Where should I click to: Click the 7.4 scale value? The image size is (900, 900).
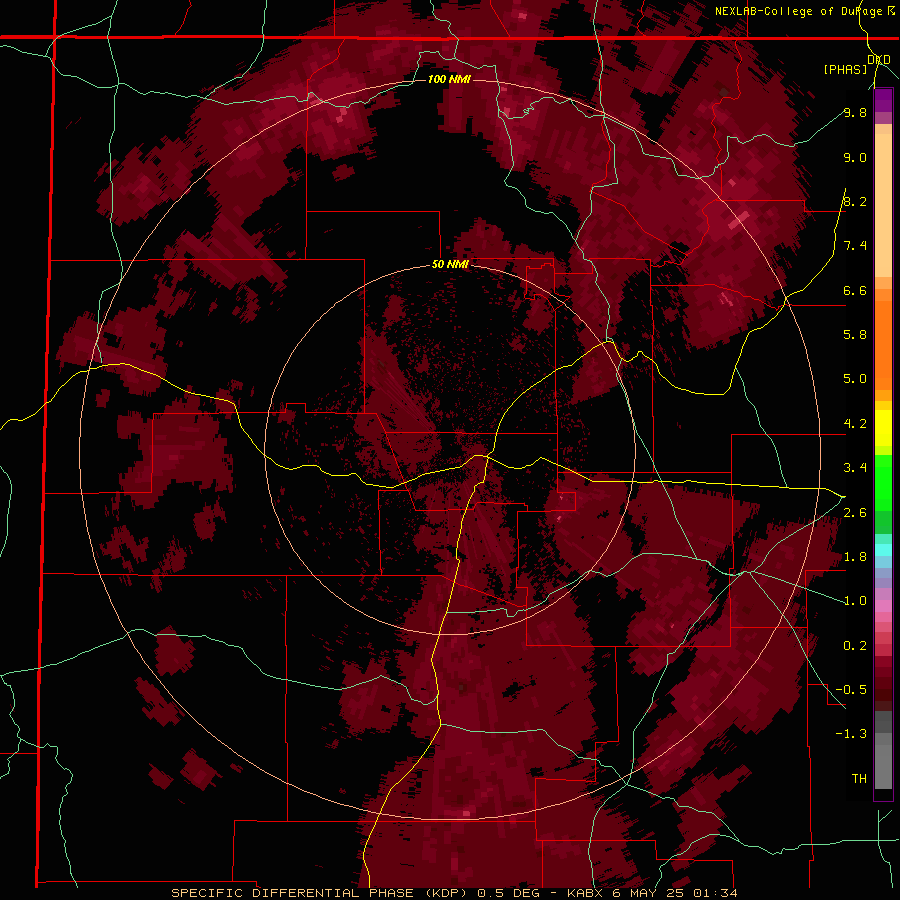pos(855,246)
